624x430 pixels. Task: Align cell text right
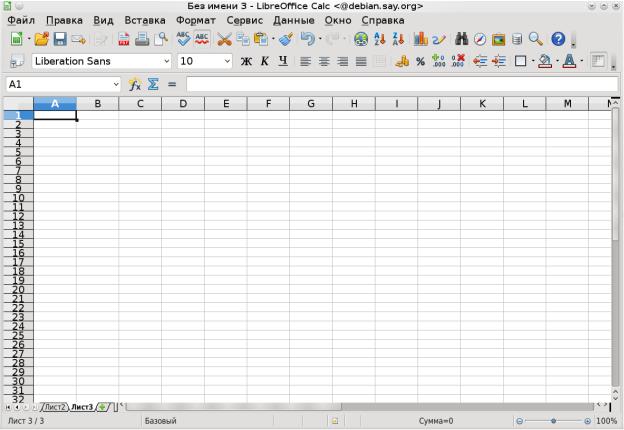point(343,61)
